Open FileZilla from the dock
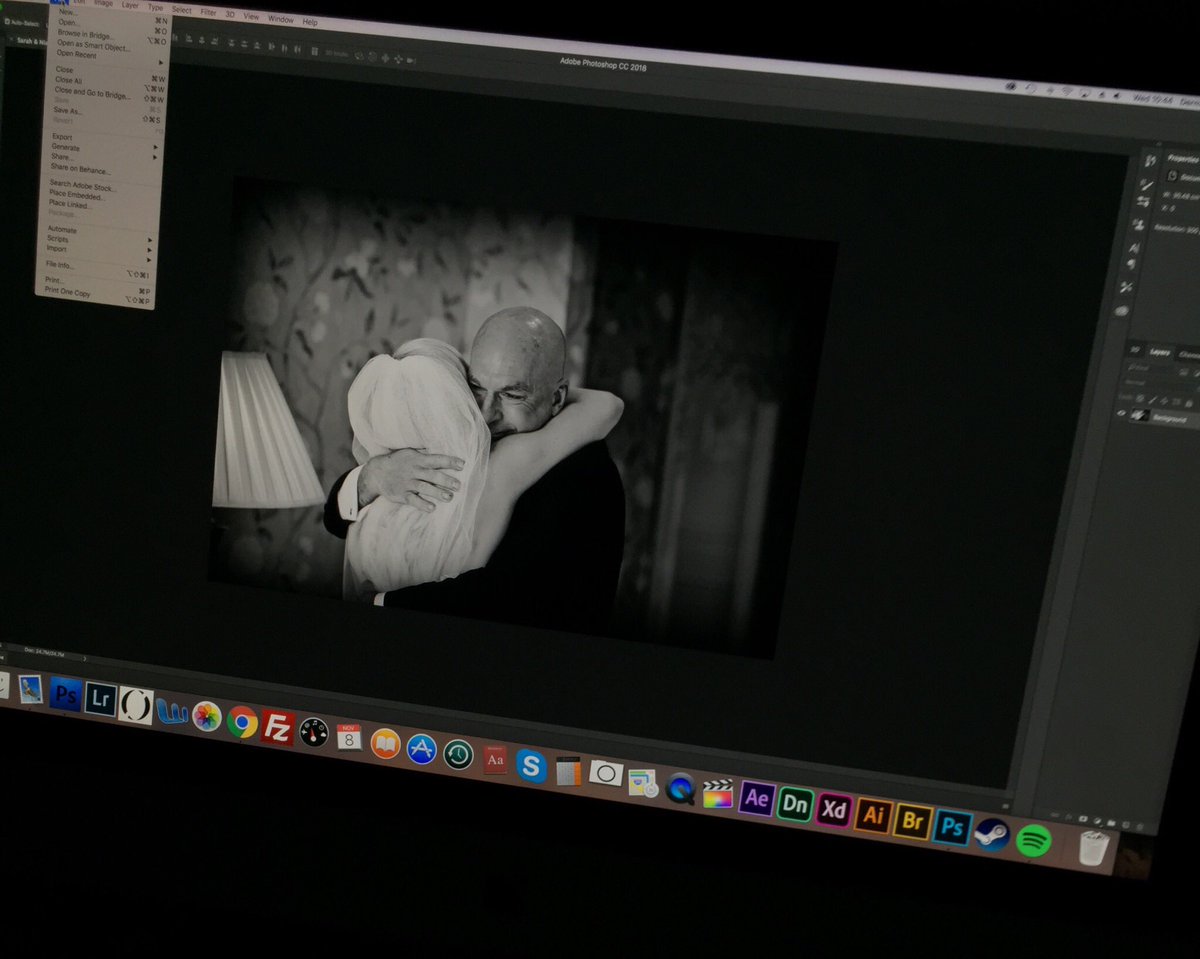This screenshot has height=959, width=1200. (x=277, y=726)
